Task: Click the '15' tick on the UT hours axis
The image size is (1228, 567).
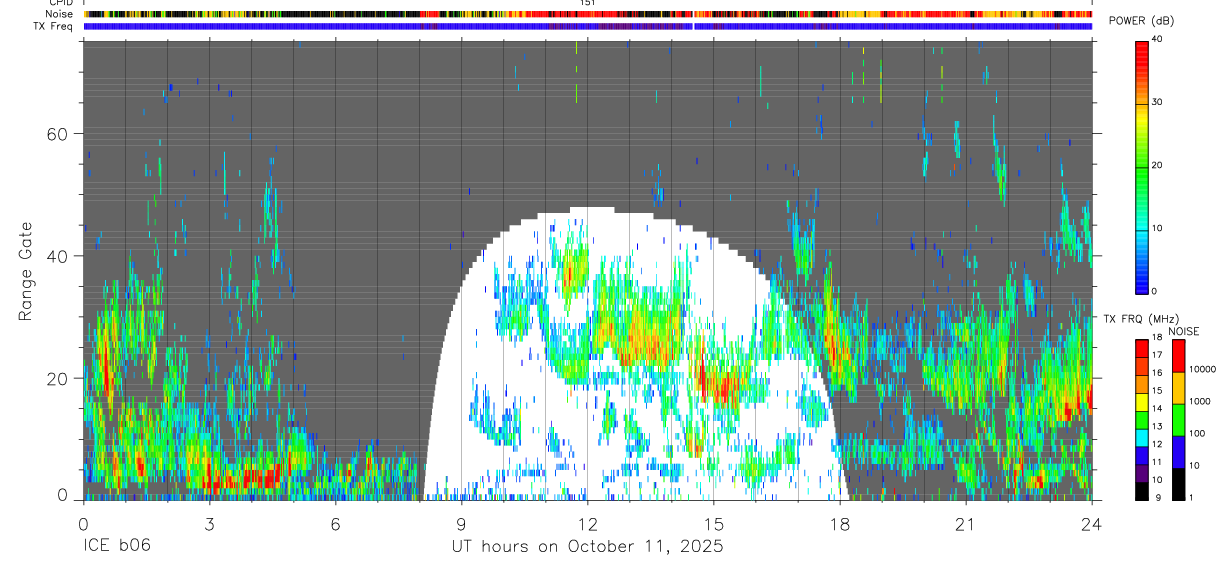Action: pyautogui.click(x=713, y=524)
